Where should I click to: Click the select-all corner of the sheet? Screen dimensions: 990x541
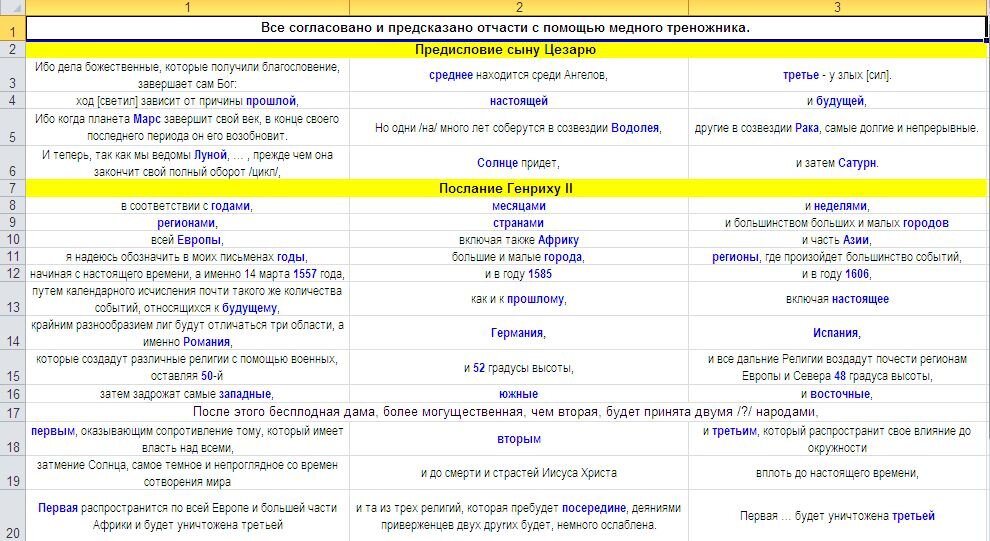click(x=13, y=8)
